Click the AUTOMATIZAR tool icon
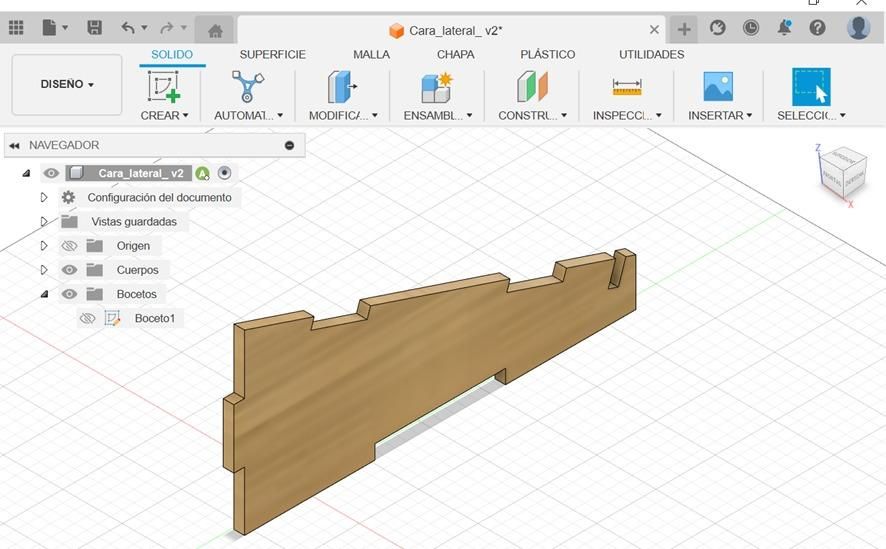The image size is (886, 549). point(247,86)
